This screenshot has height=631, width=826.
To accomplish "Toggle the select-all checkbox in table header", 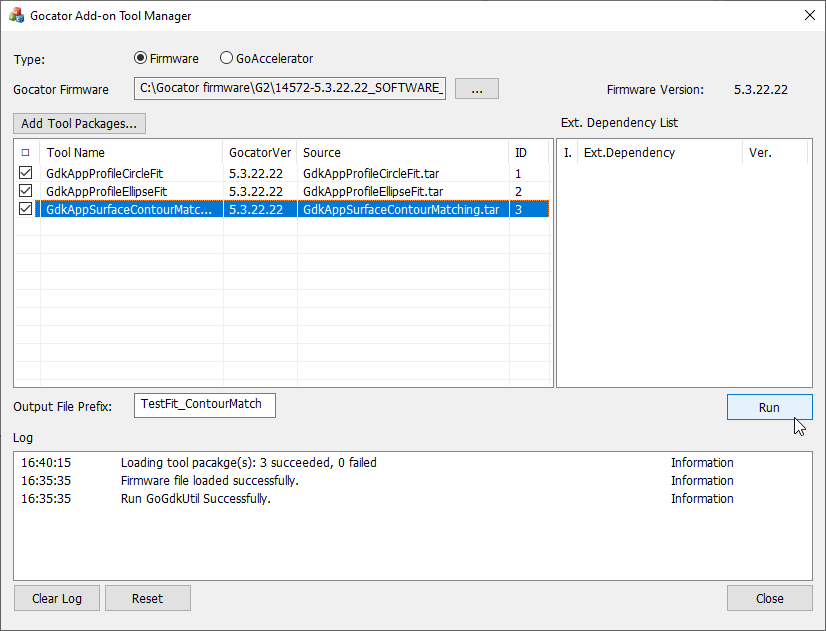I will tap(25, 153).
